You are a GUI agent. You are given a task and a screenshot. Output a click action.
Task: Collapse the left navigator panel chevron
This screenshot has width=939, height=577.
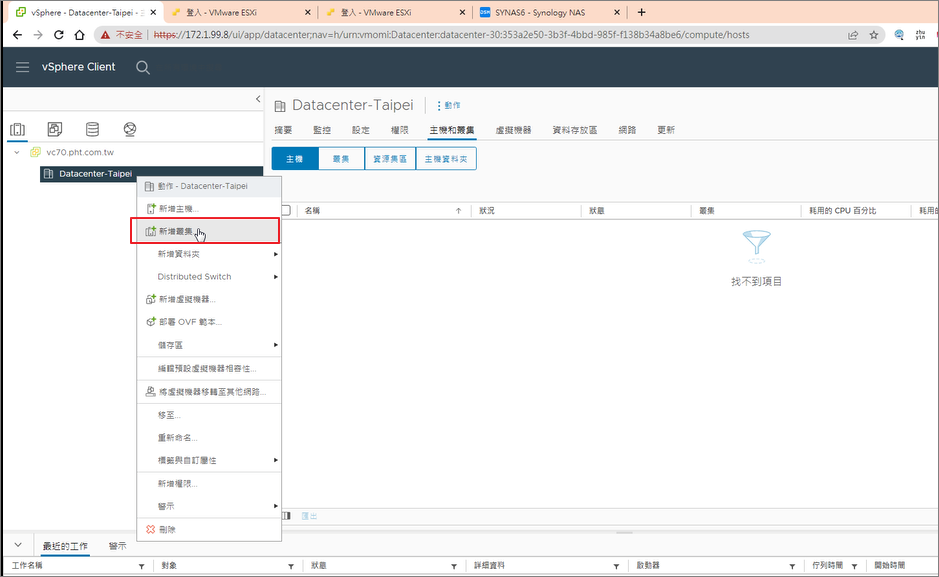click(x=258, y=99)
